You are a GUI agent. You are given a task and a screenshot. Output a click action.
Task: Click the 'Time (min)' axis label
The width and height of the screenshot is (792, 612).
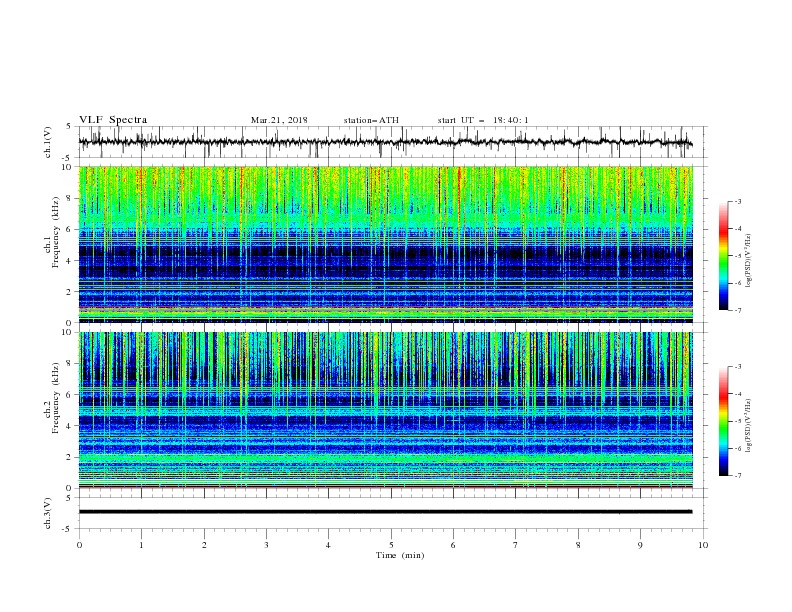point(400,555)
